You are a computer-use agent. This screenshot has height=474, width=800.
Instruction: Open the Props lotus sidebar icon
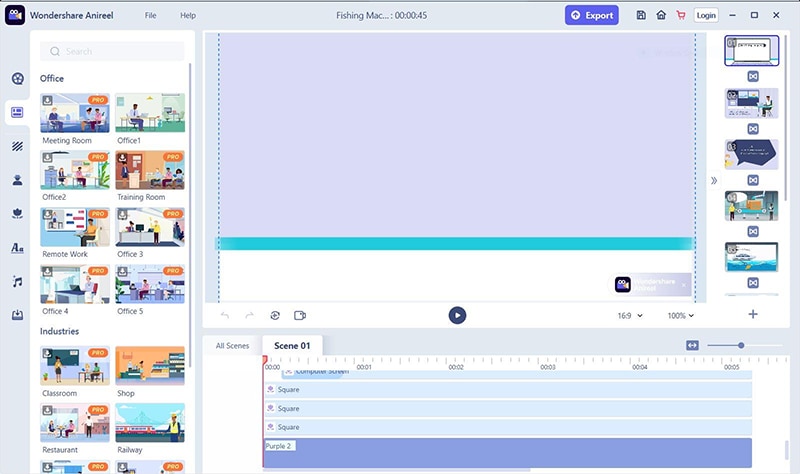coord(17,213)
